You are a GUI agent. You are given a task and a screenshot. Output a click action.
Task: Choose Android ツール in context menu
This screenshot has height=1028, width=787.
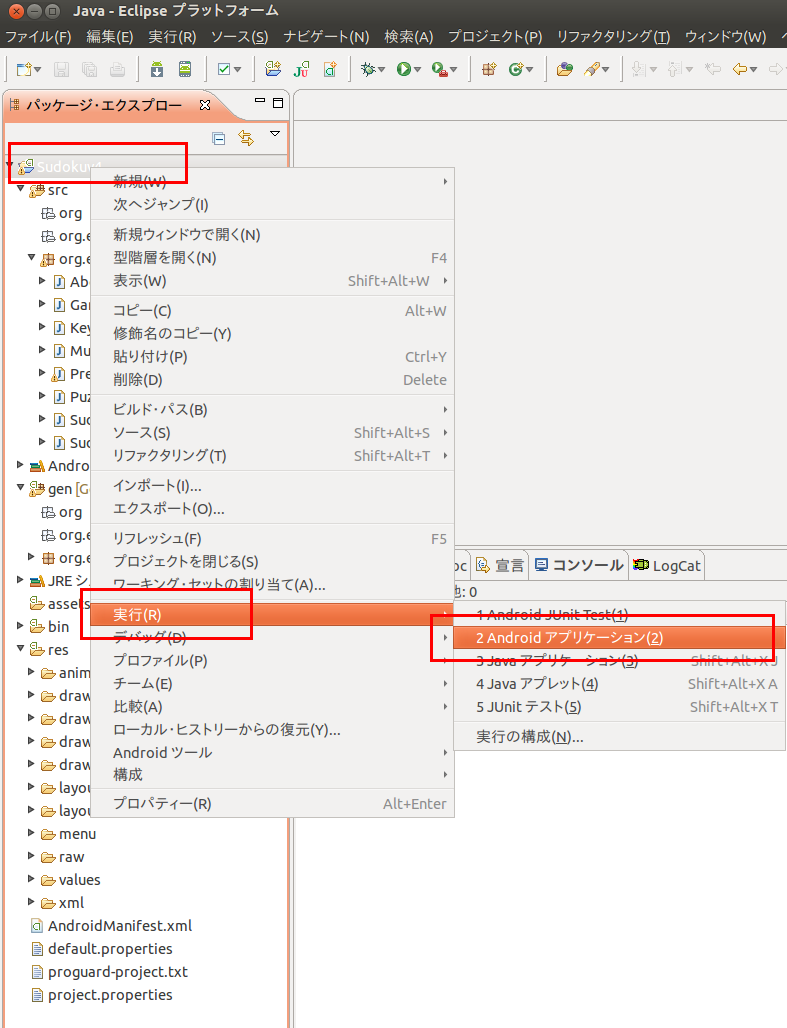[x=272, y=753]
